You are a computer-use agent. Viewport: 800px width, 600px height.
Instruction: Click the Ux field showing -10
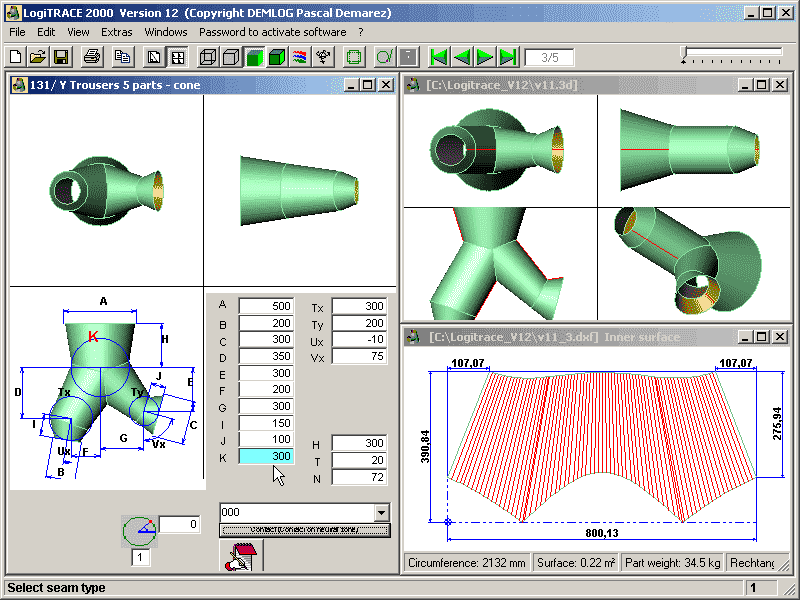359,339
